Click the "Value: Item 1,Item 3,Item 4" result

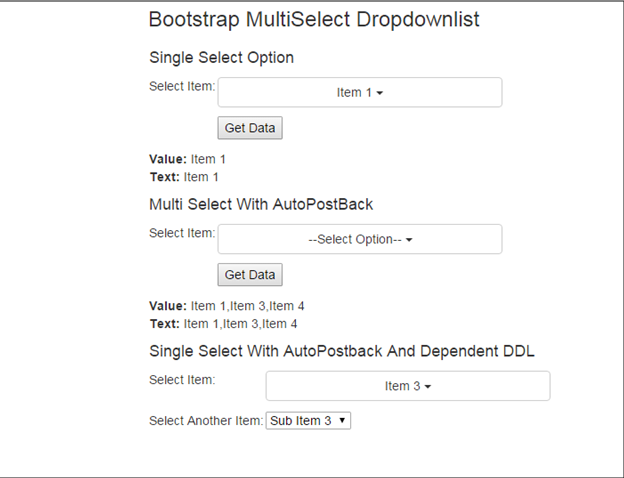(234, 306)
